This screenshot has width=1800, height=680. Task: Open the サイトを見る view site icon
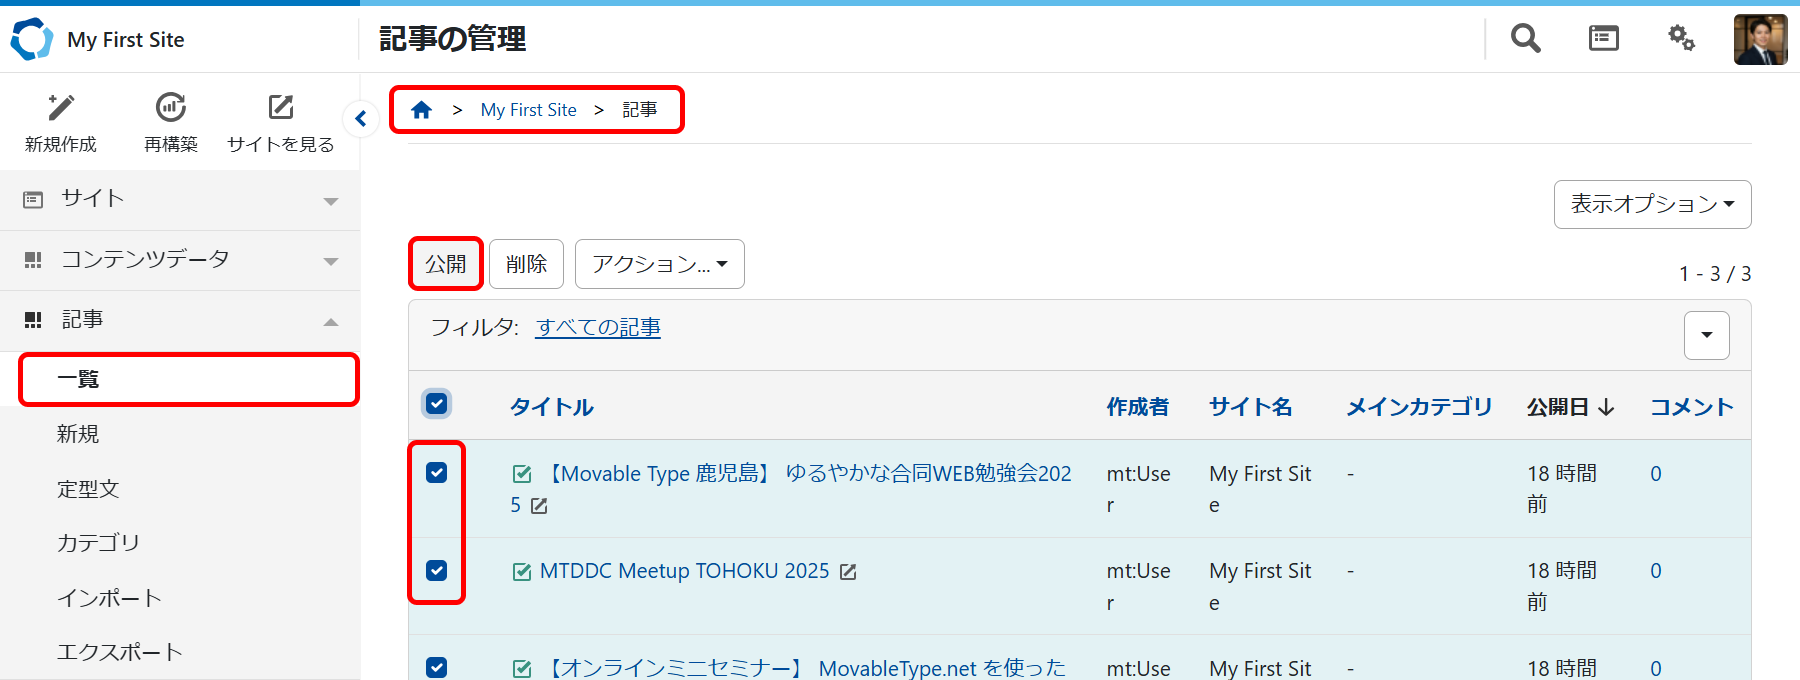(x=281, y=107)
